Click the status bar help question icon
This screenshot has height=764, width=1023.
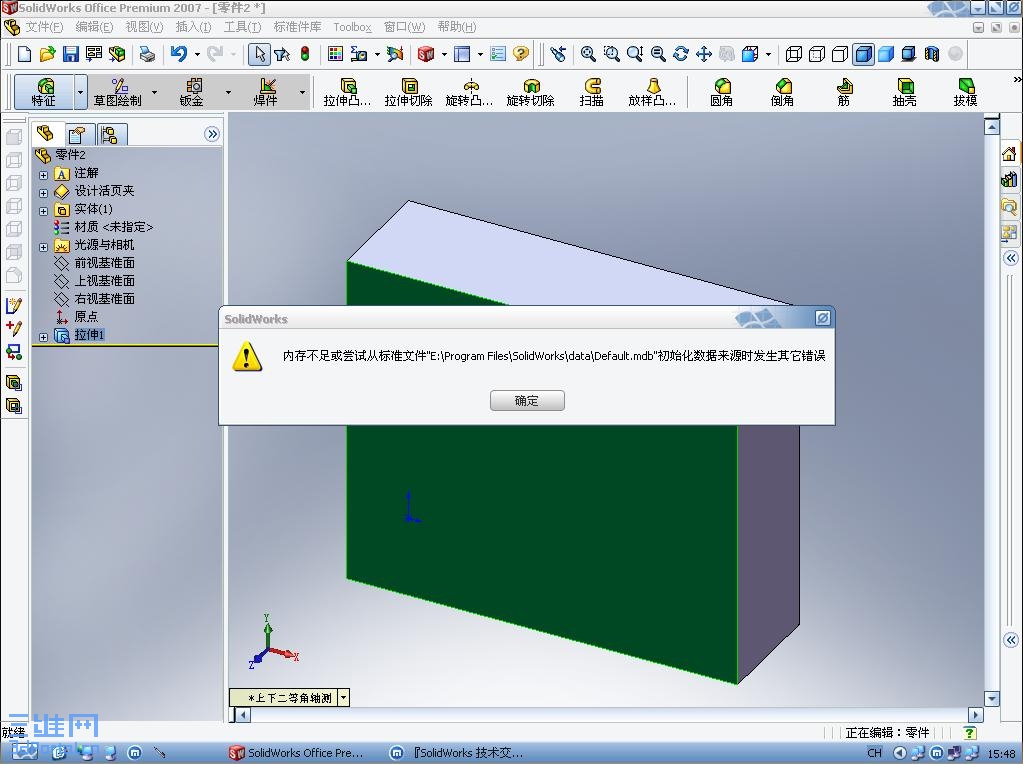click(970, 733)
